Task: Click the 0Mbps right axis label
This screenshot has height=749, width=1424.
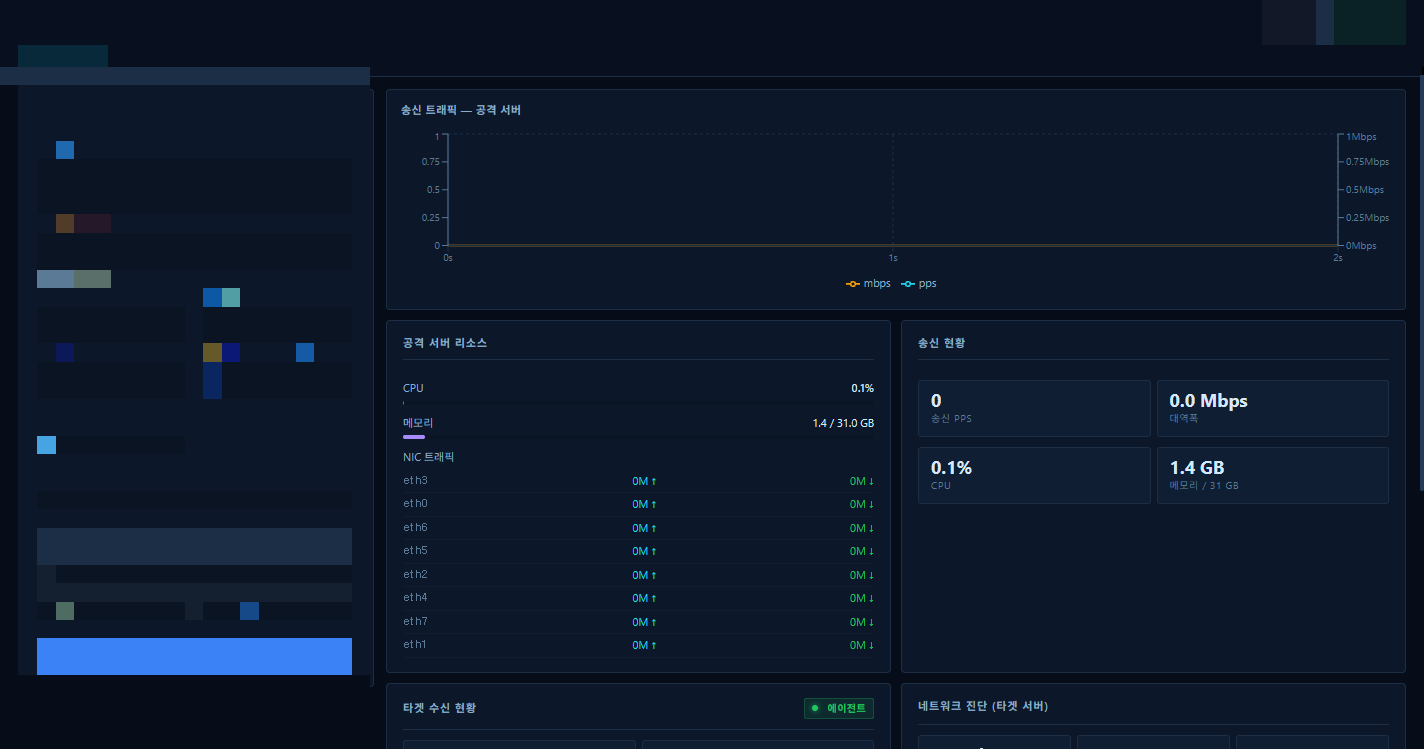Action: [1361, 246]
